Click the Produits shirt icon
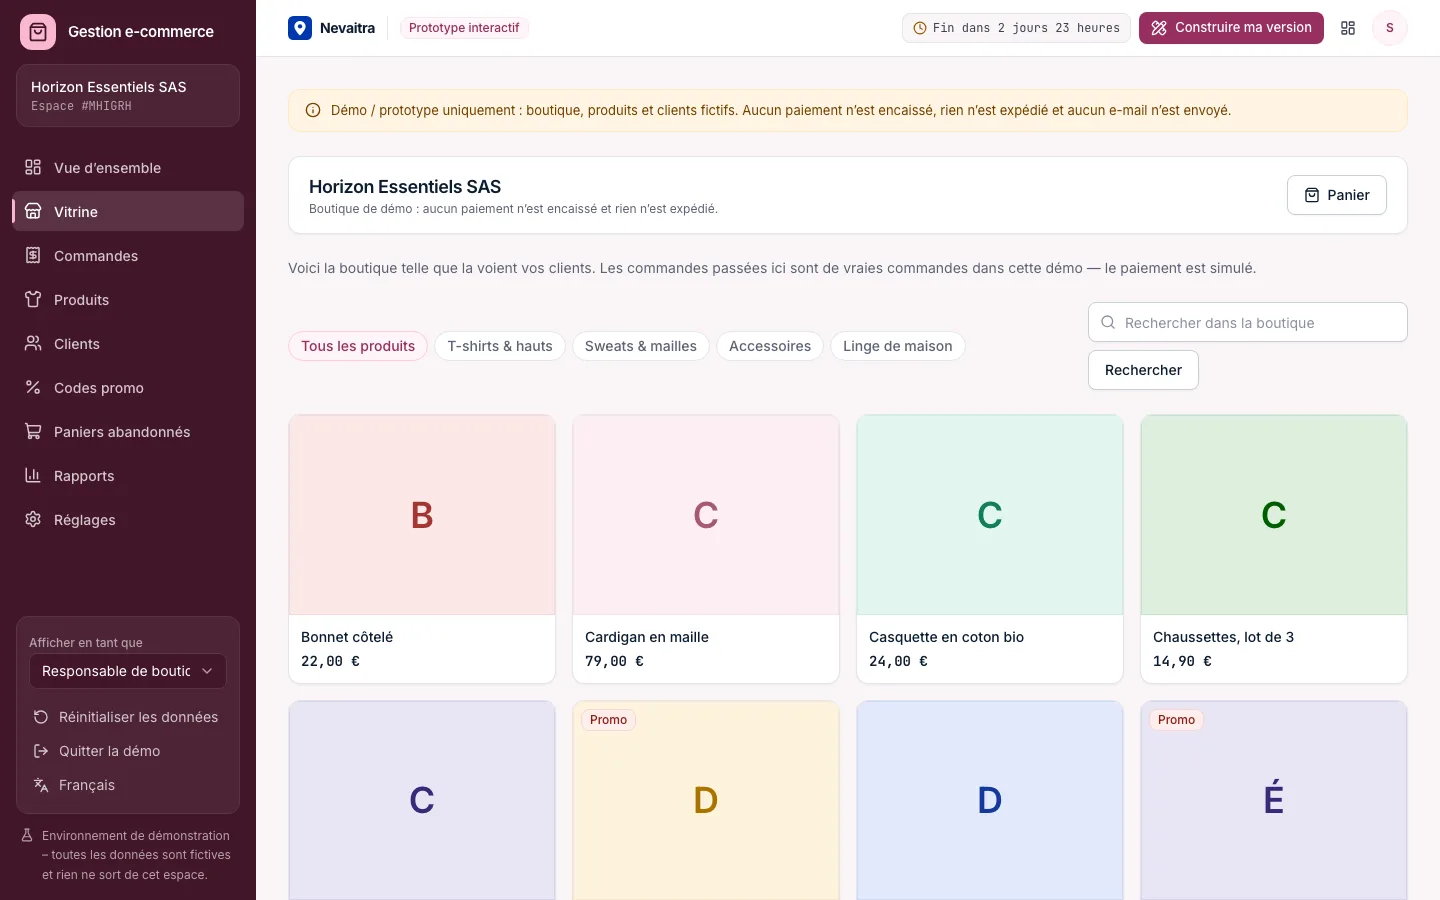Screen dimensions: 1440x900 coord(33,299)
